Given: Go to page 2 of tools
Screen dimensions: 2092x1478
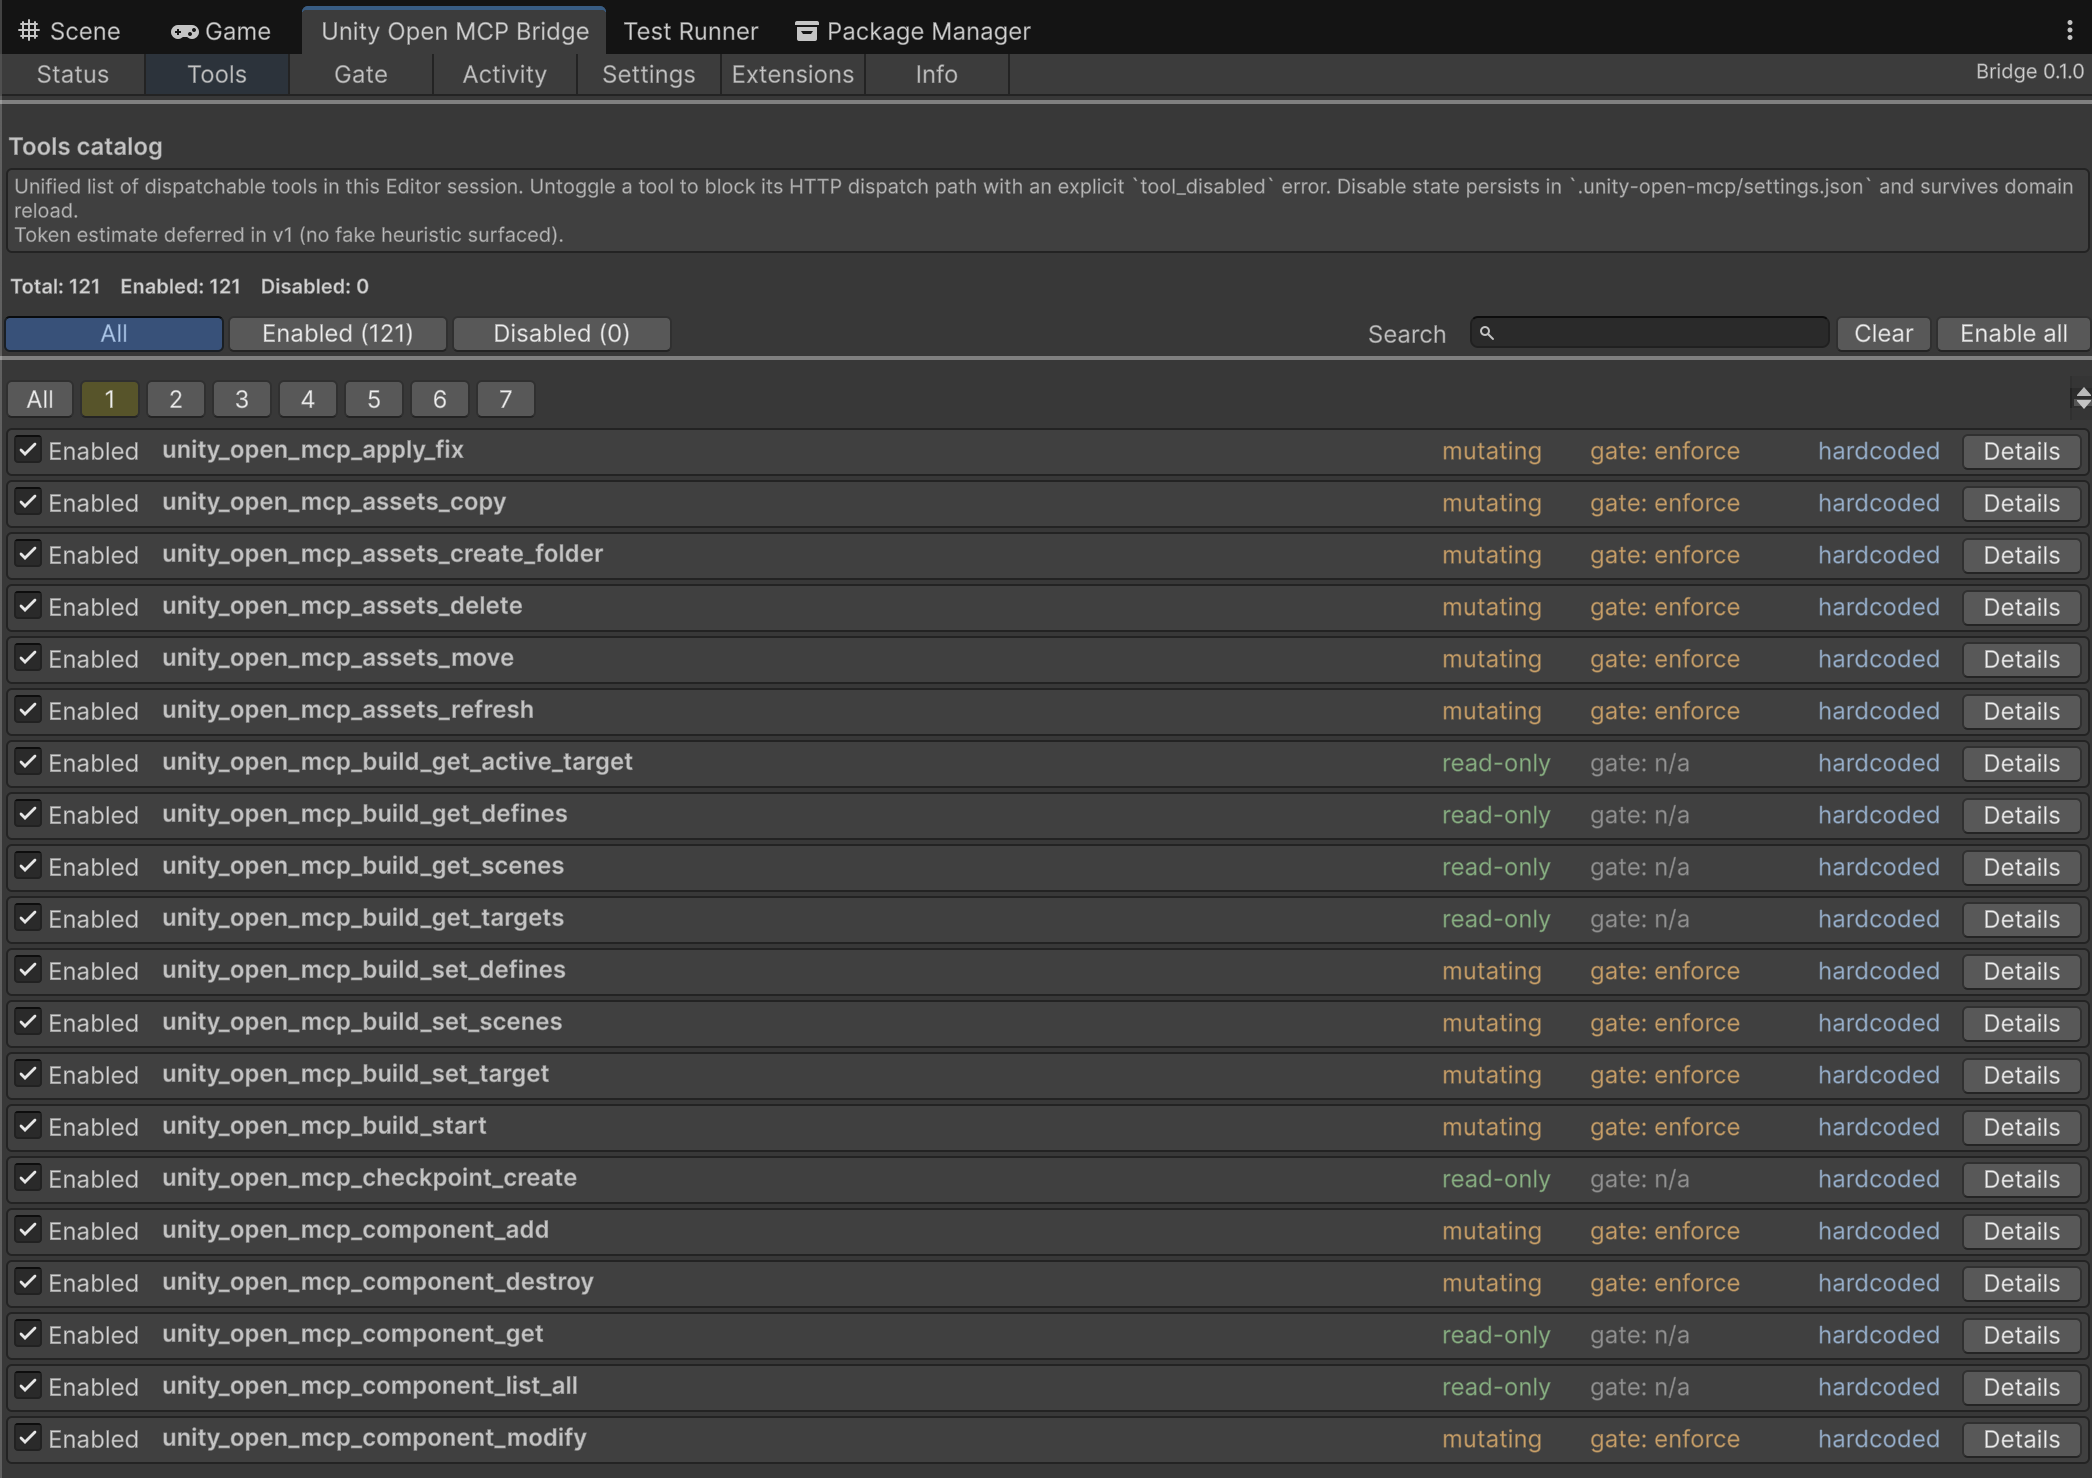Looking at the screenshot, I should (176, 399).
